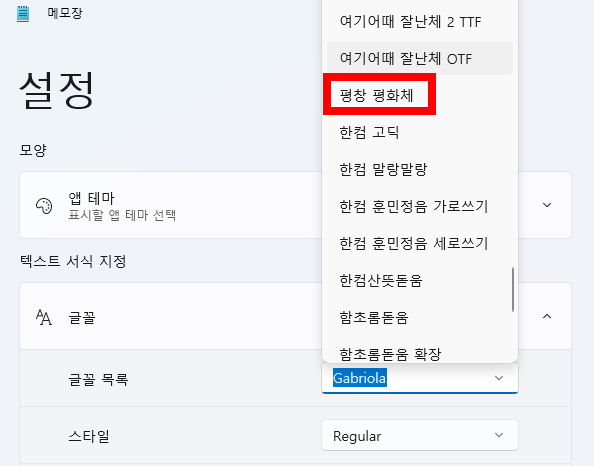The width and height of the screenshot is (594, 466).
Task: Click the 스타일 label
Action: point(89,436)
